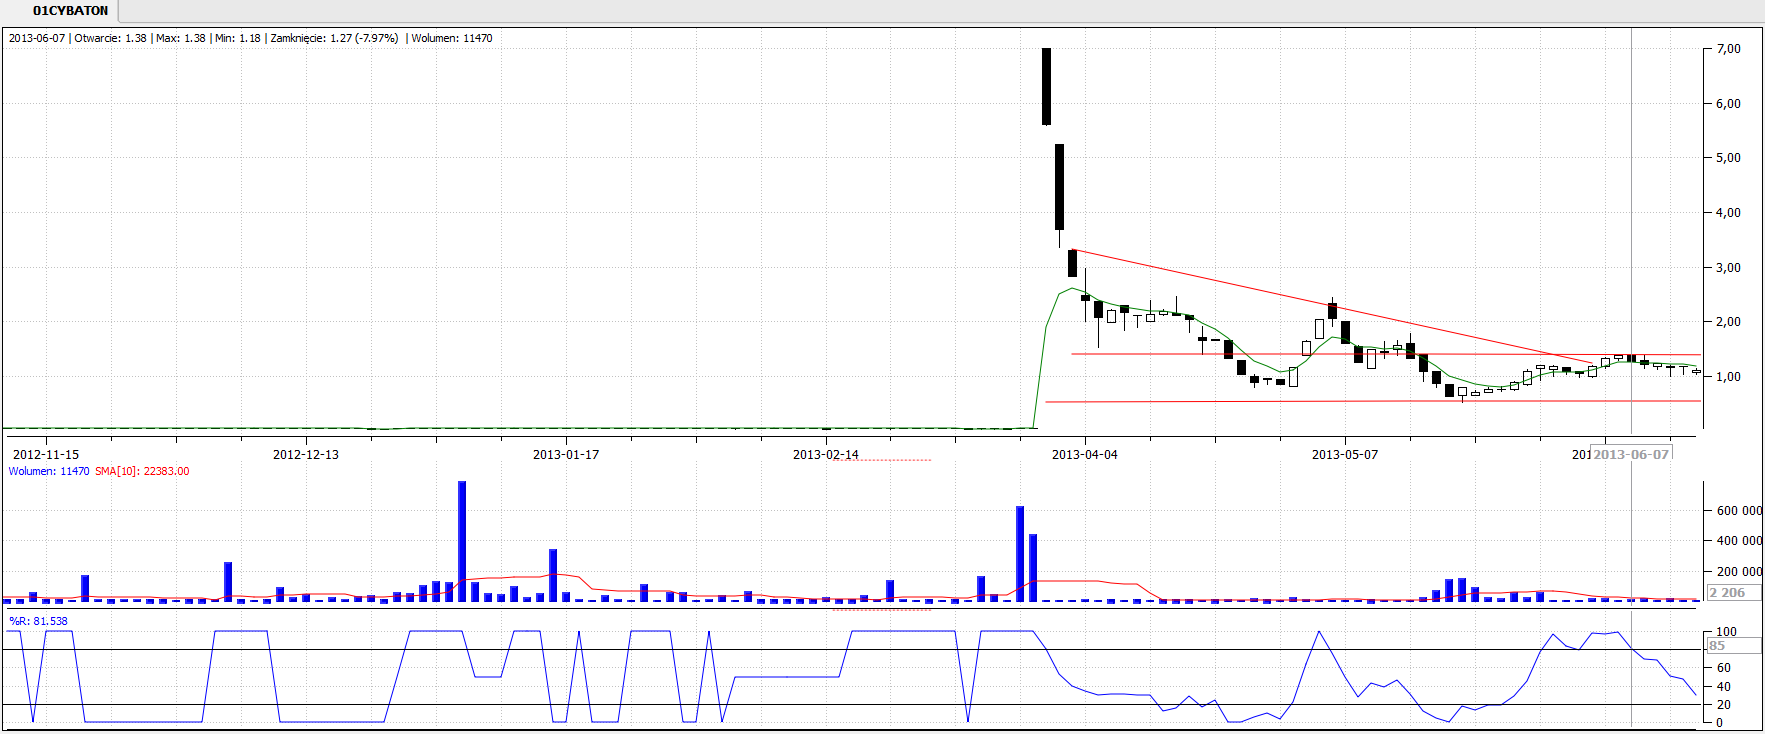Click the %R: 81.538 indicator label
1765x734 pixels.
point(39,621)
